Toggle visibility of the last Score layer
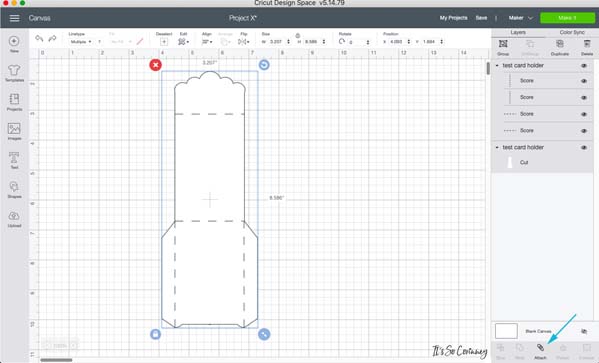This screenshot has width=599, height=363. click(x=584, y=131)
